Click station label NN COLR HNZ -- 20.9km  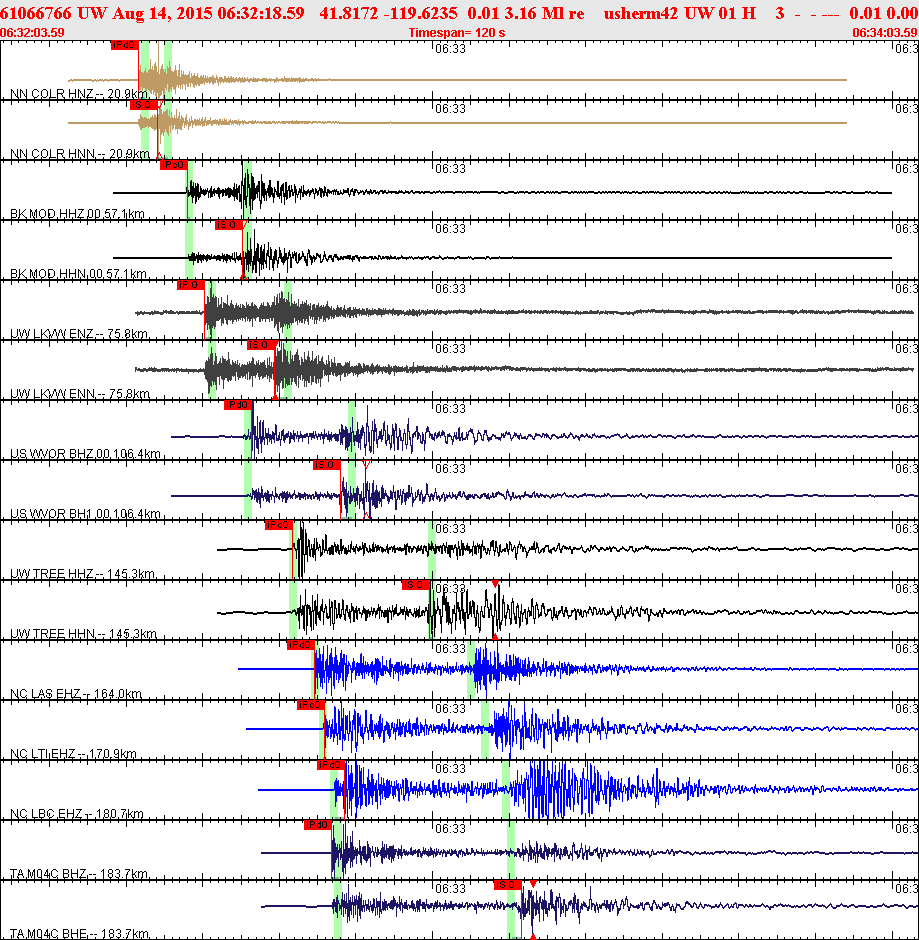(x=79, y=94)
